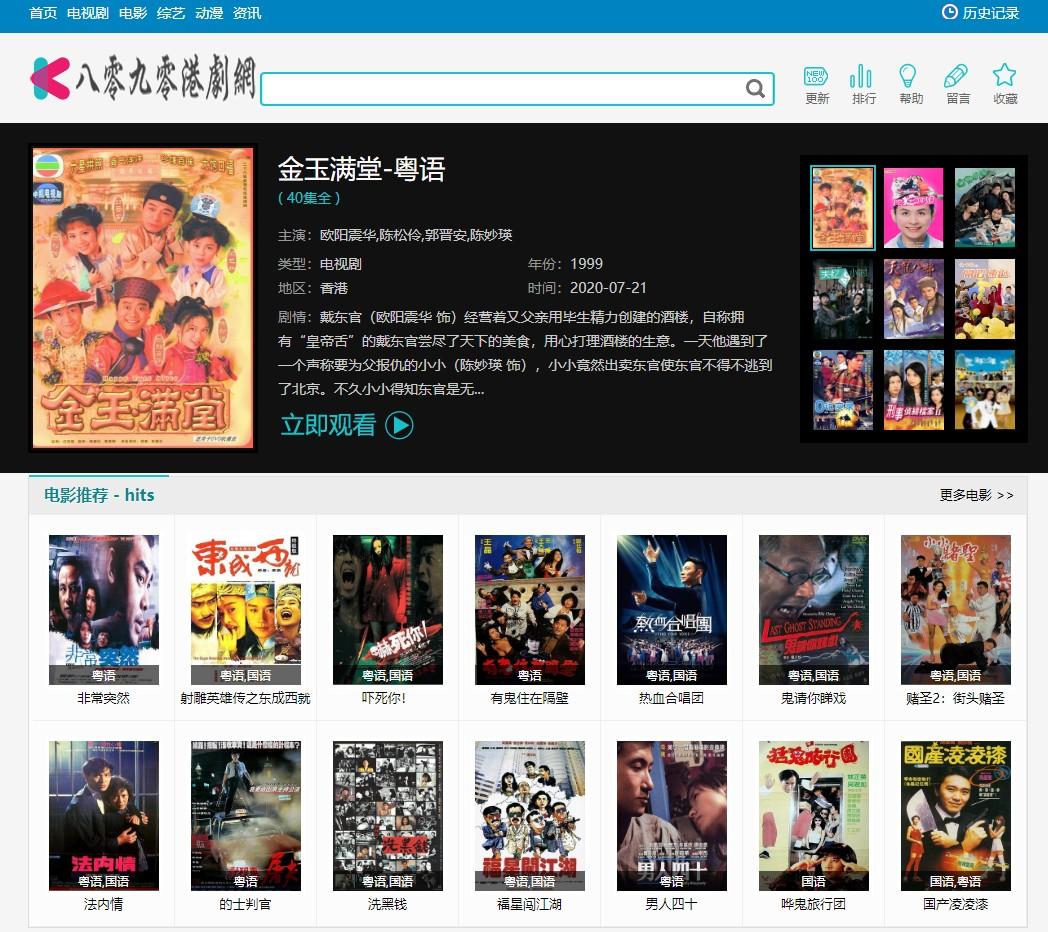Open the 国产凌凌漆 movie title link
1048x932 pixels.
[955, 904]
